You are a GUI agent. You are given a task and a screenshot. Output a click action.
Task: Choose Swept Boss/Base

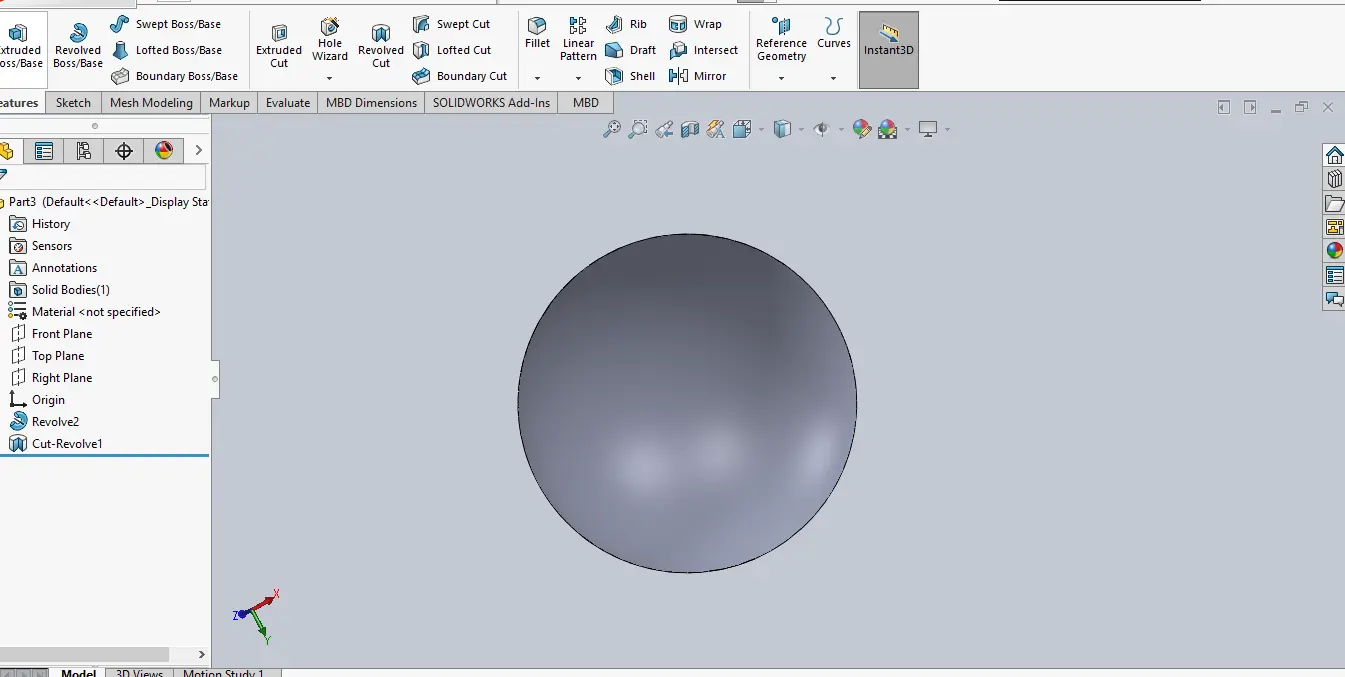pyautogui.click(x=166, y=24)
